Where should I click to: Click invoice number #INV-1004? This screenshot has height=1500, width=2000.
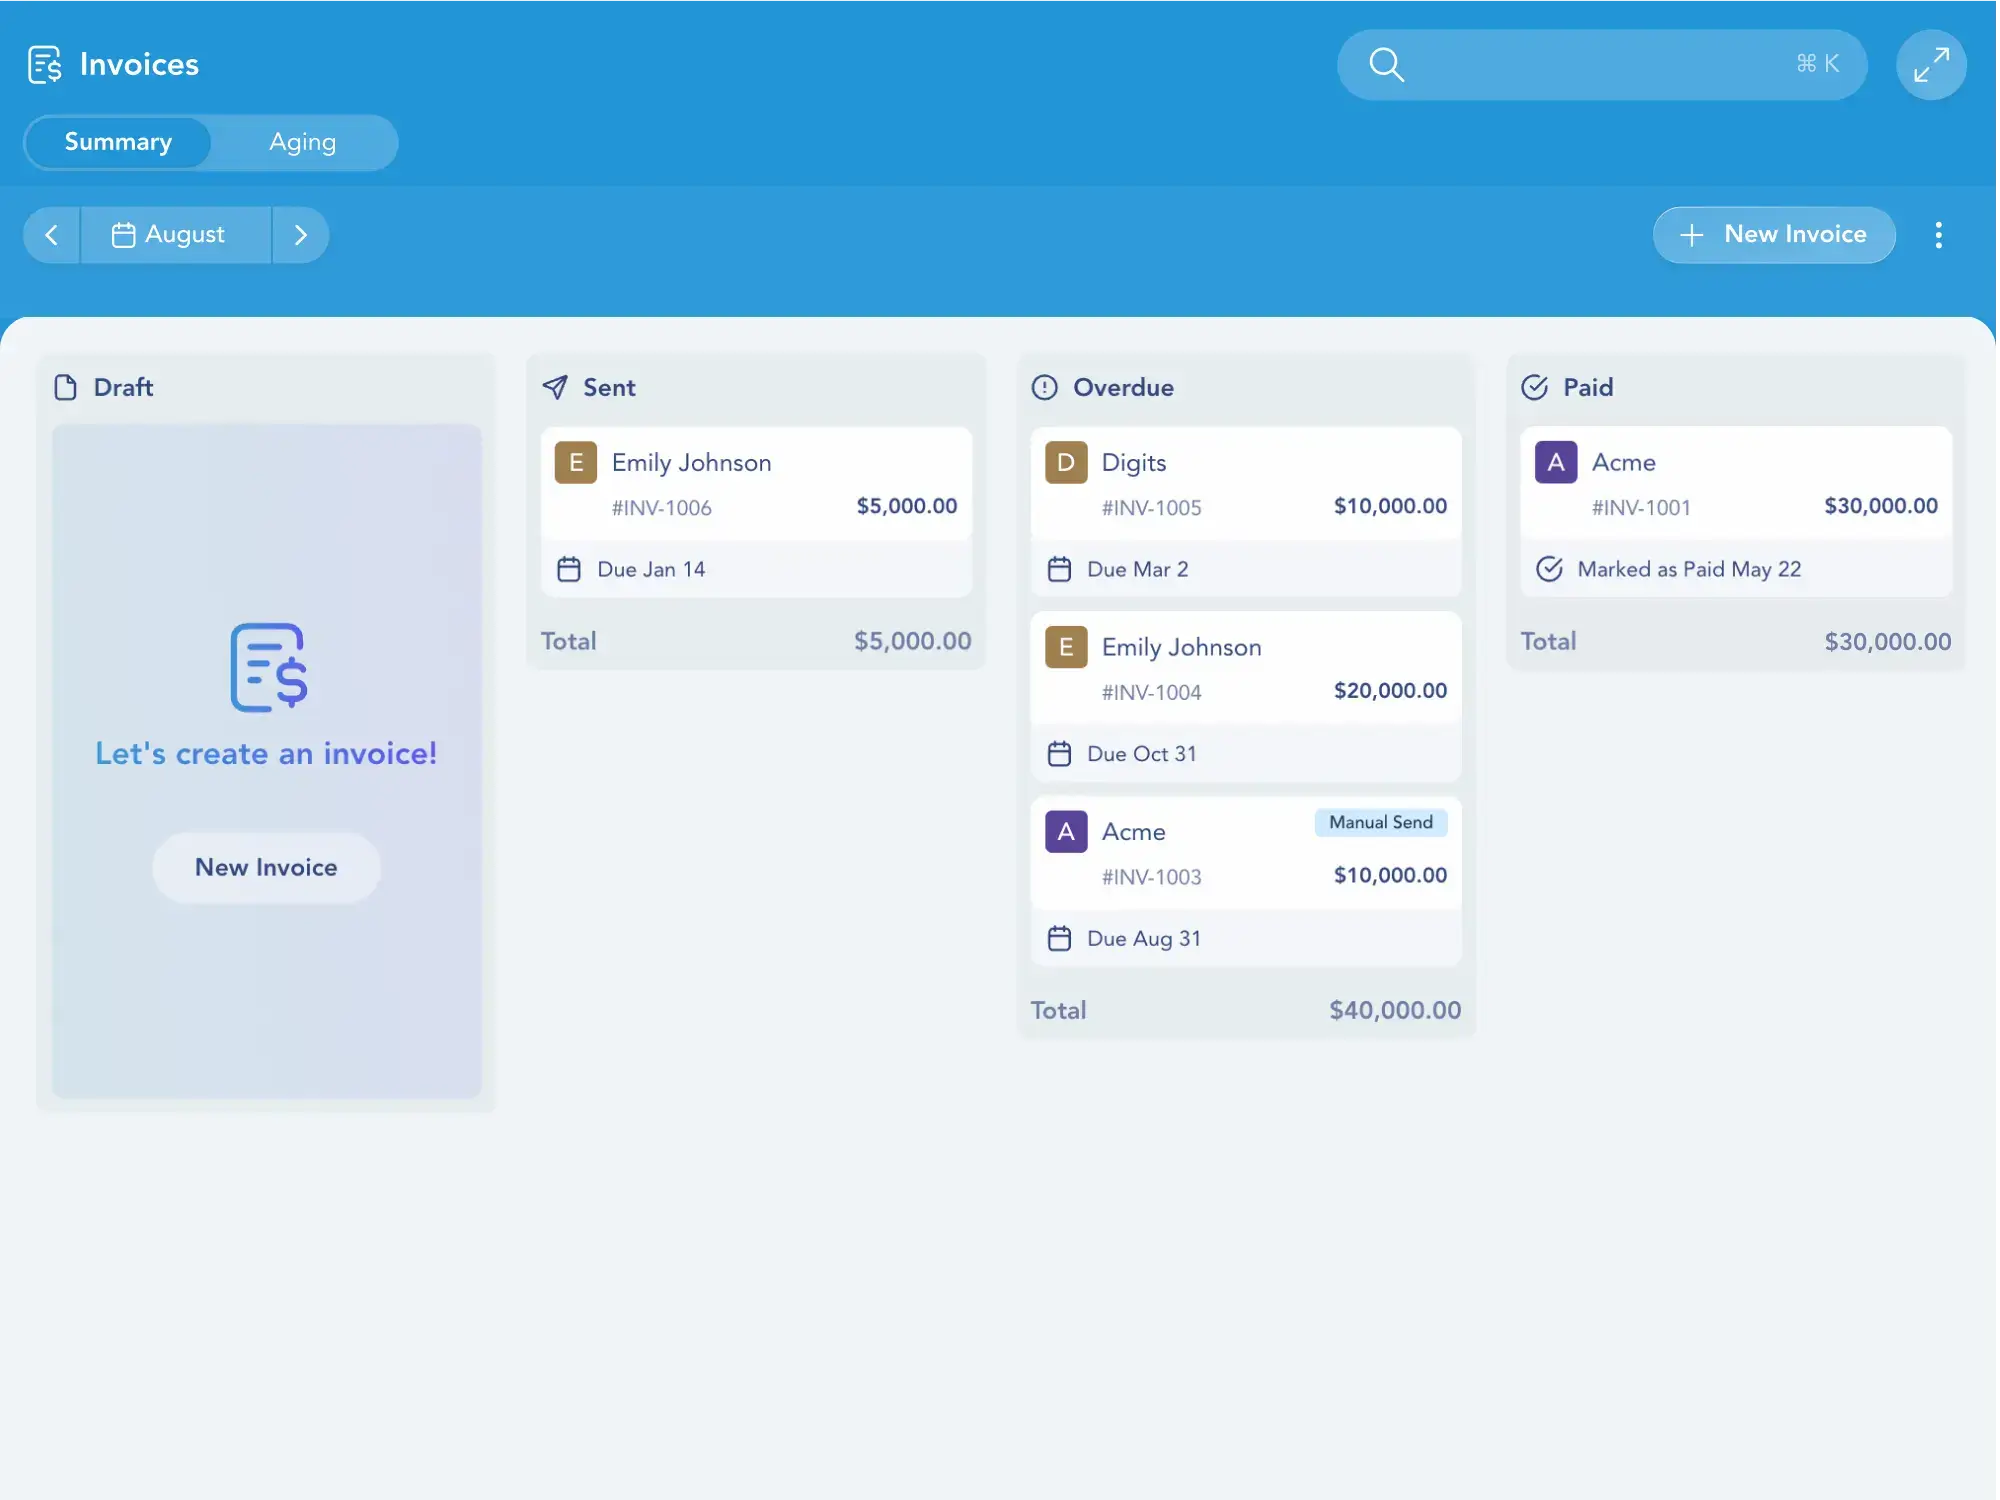tap(1151, 692)
